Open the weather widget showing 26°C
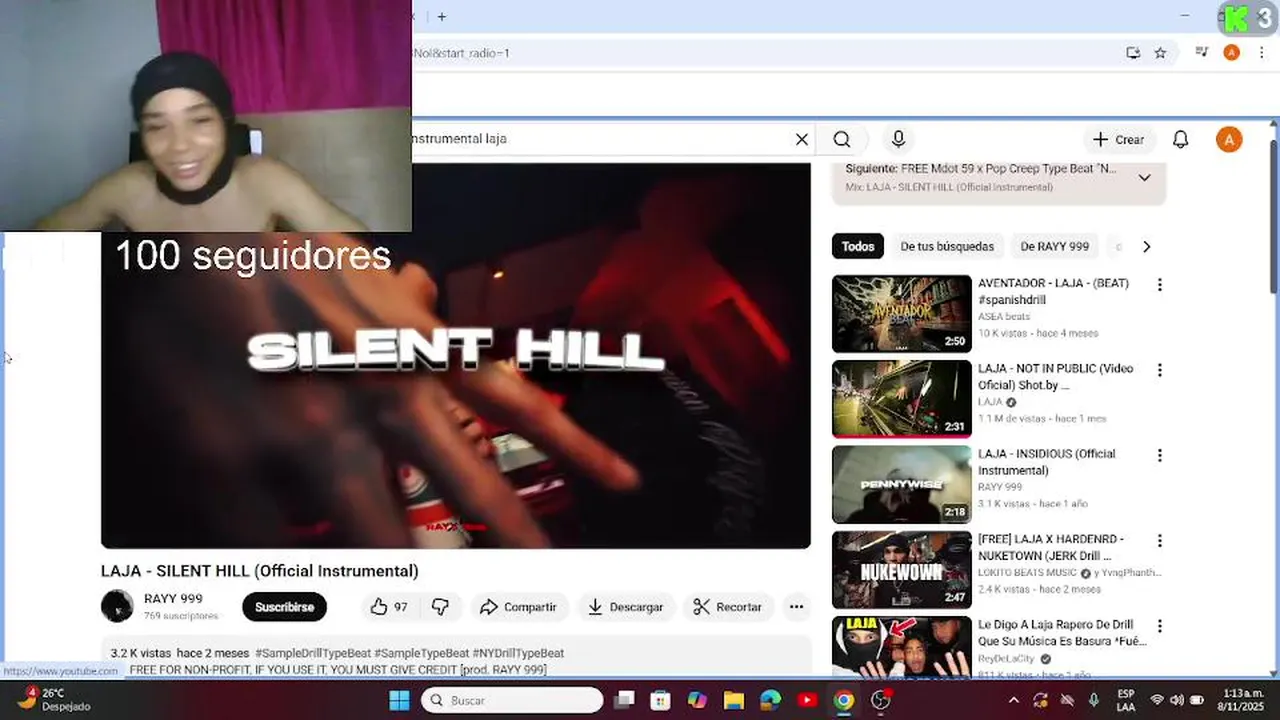1280x720 pixels. 55,699
